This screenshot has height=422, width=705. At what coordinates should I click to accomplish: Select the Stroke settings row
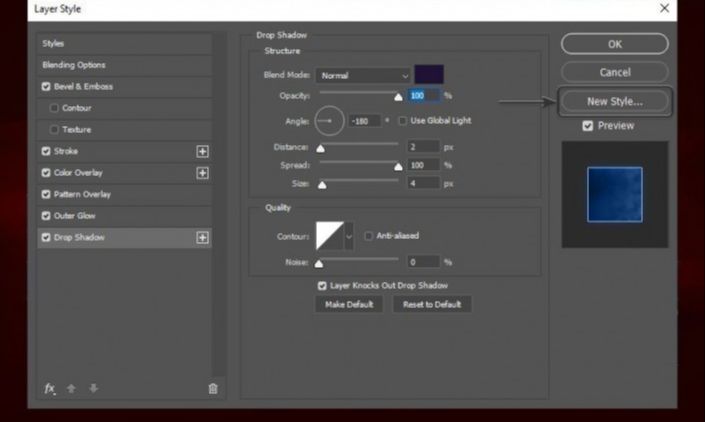click(x=124, y=151)
